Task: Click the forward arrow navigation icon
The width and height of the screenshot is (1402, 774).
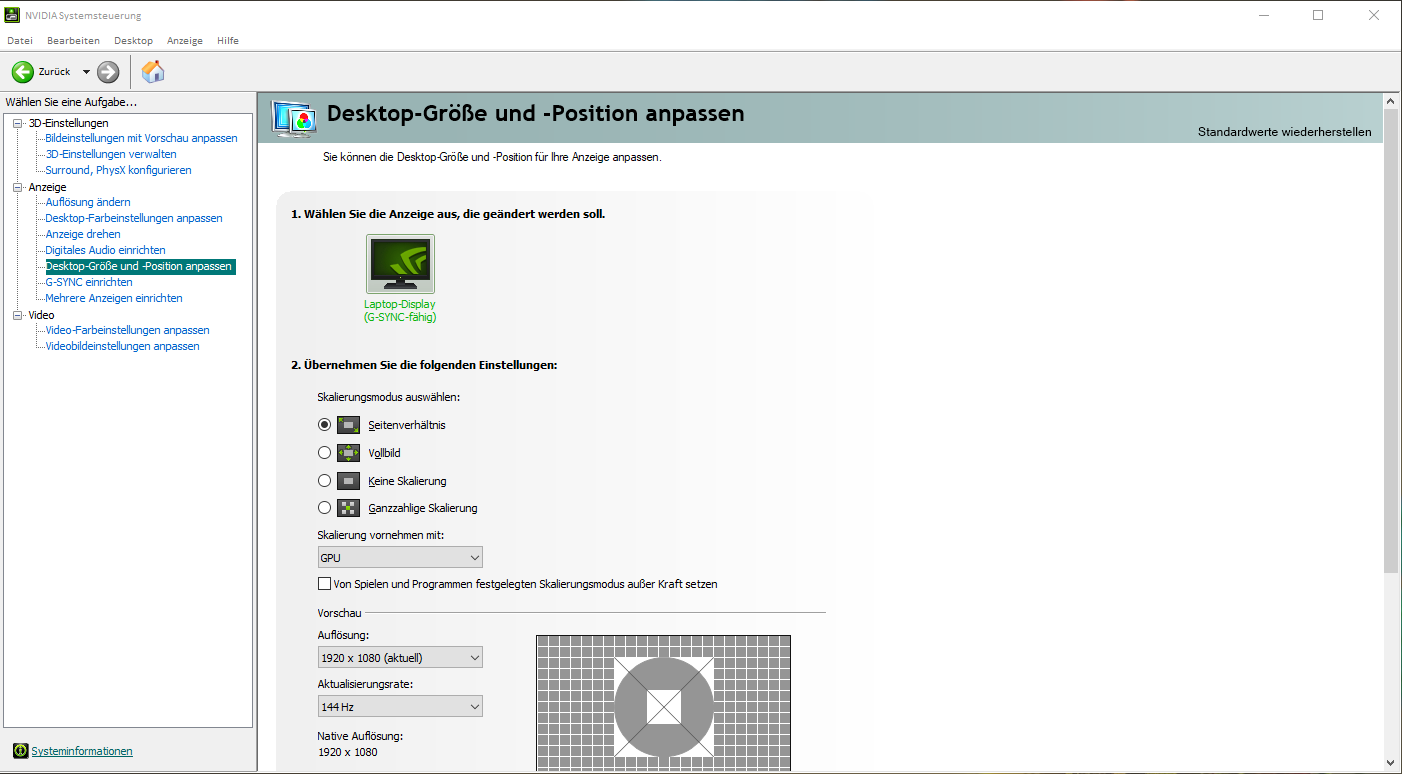Action: click(x=108, y=72)
